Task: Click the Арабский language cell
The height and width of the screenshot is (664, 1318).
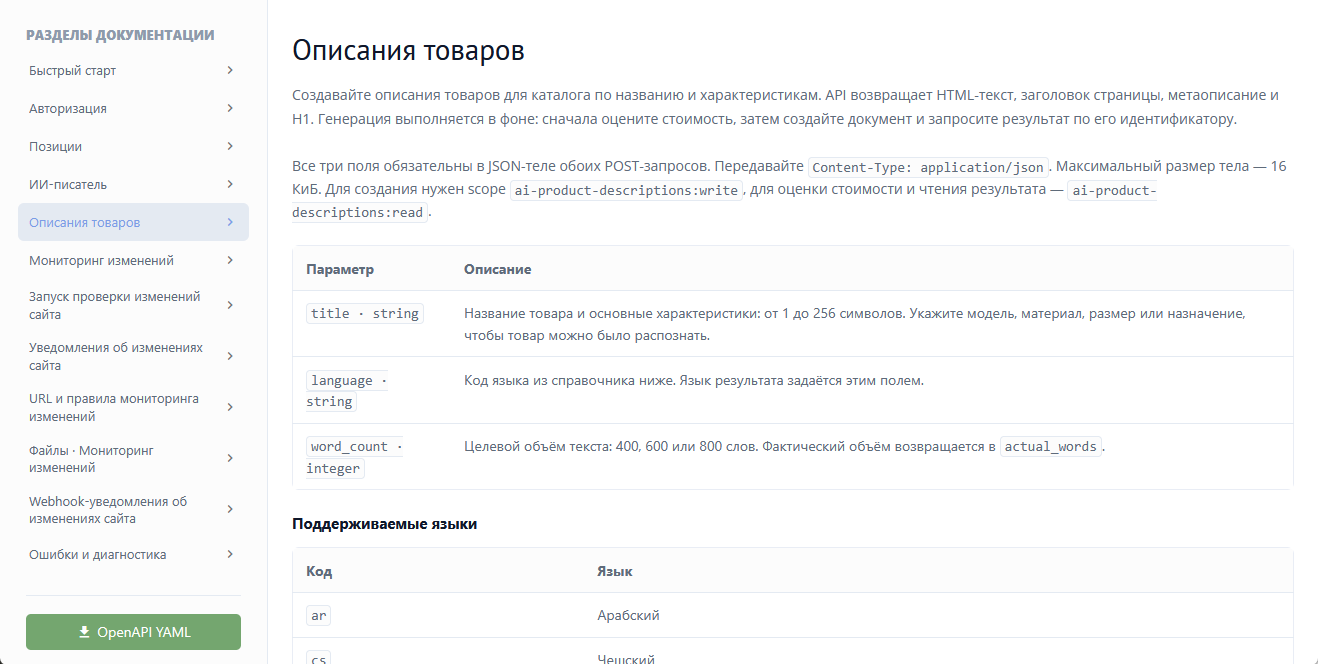Action: pyautogui.click(x=628, y=615)
